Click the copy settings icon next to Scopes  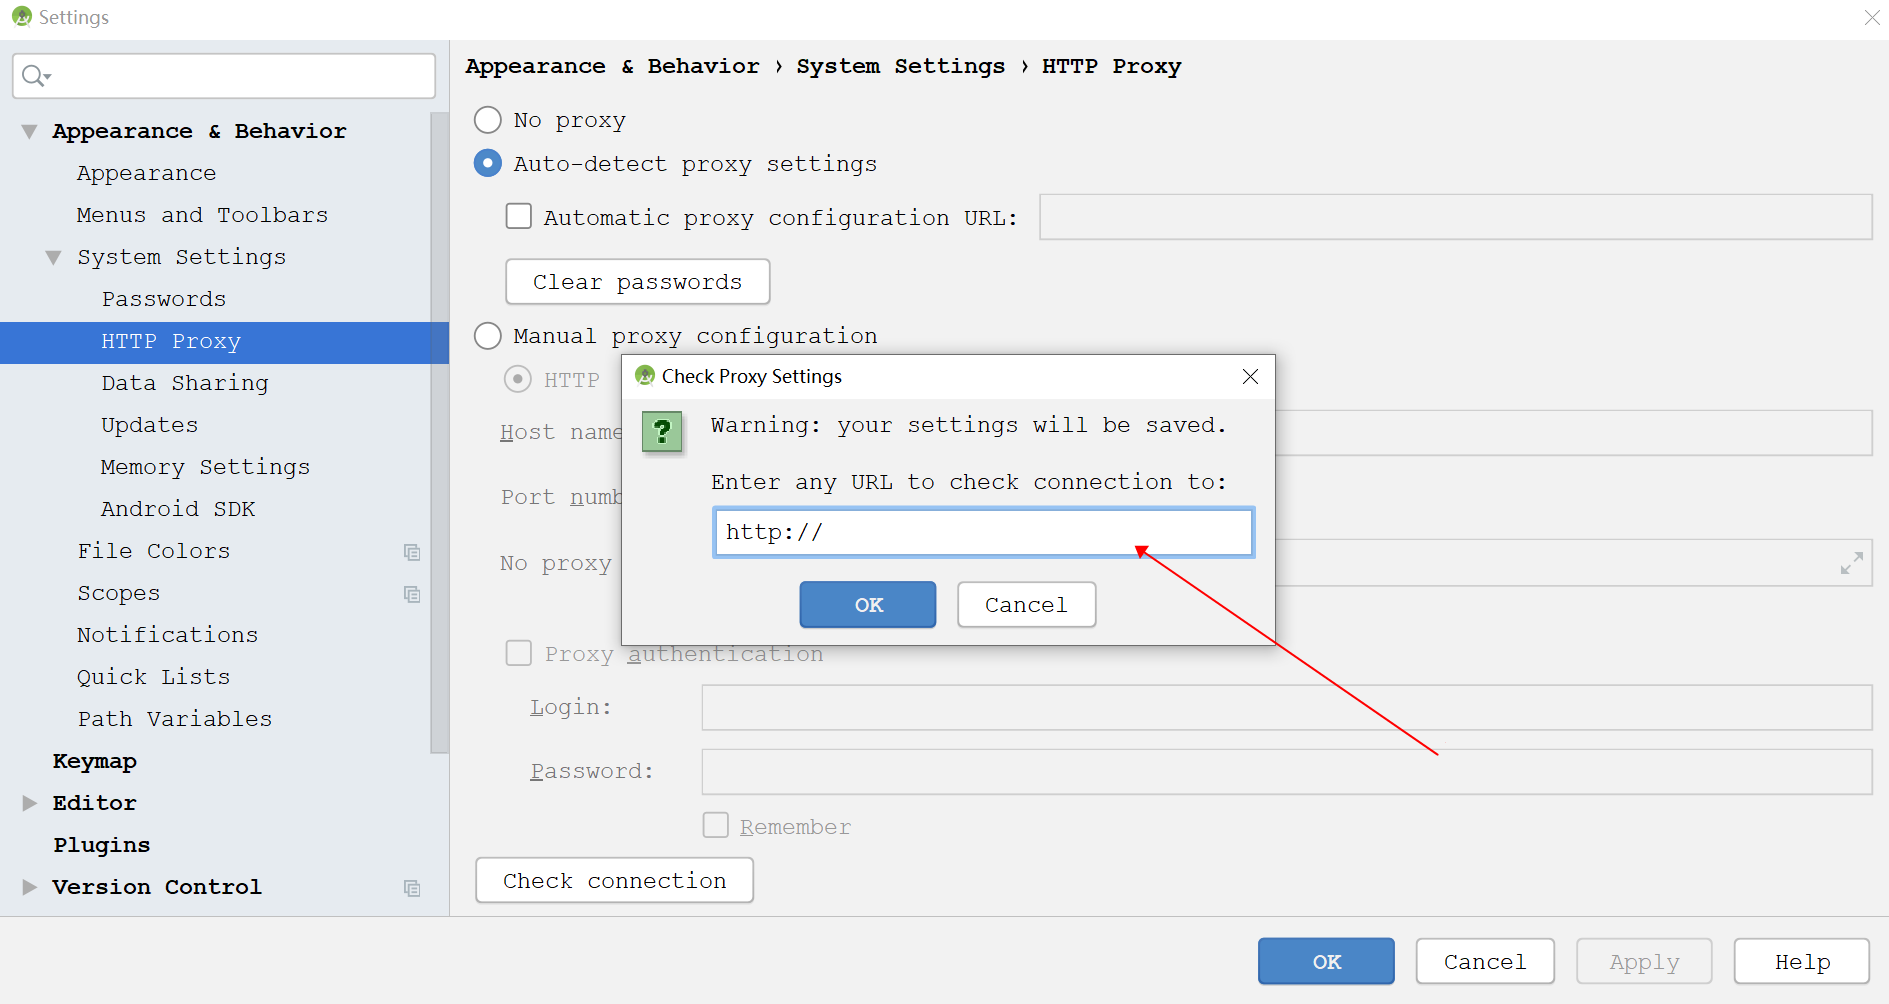point(412,593)
